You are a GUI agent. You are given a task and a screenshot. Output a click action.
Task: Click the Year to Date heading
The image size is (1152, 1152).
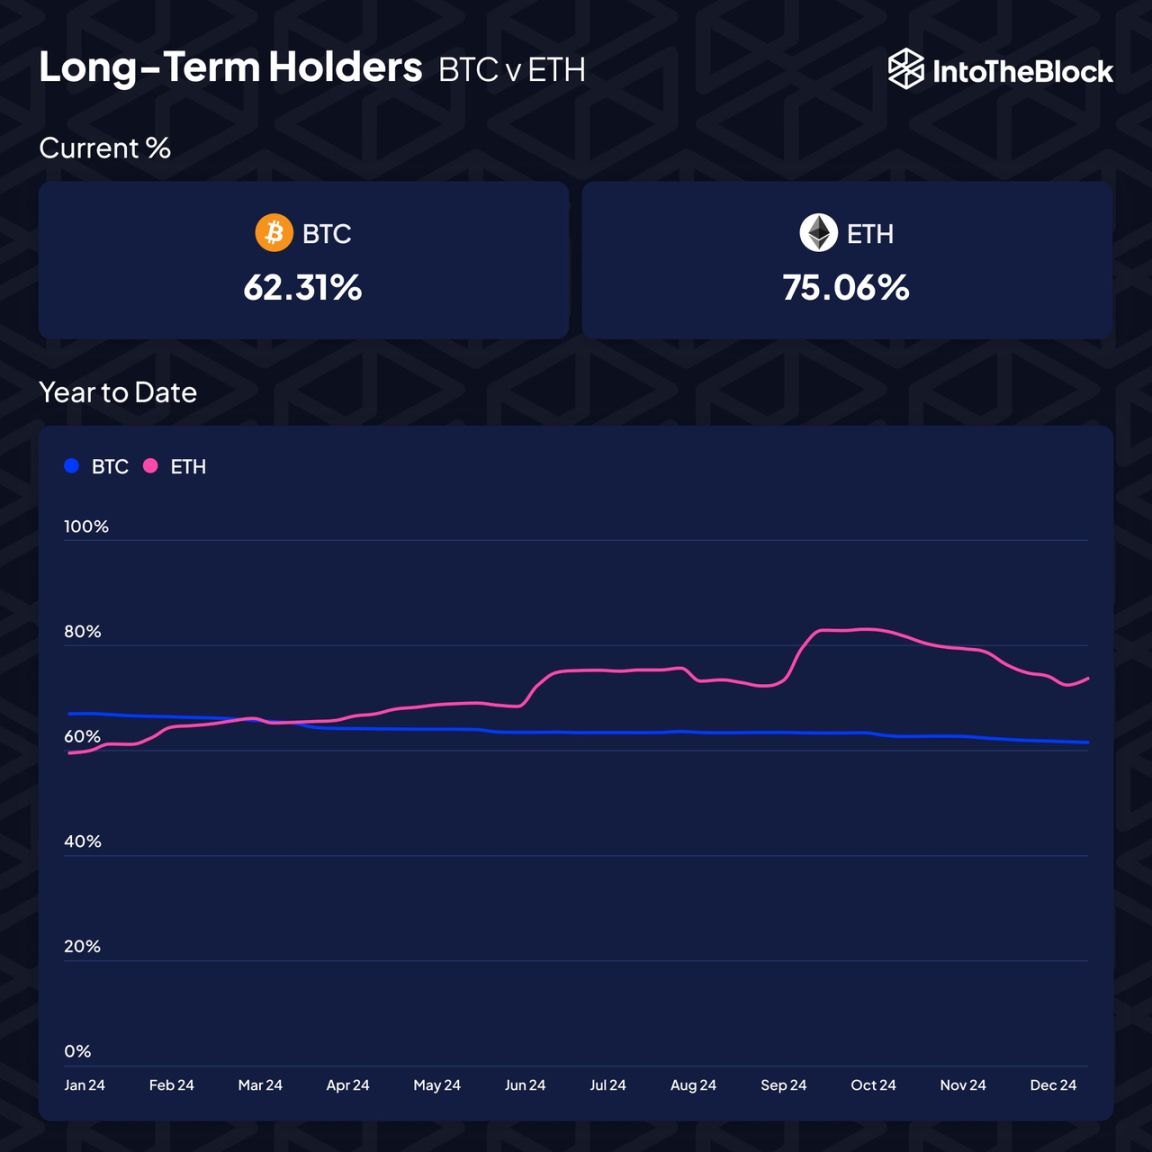(118, 392)
